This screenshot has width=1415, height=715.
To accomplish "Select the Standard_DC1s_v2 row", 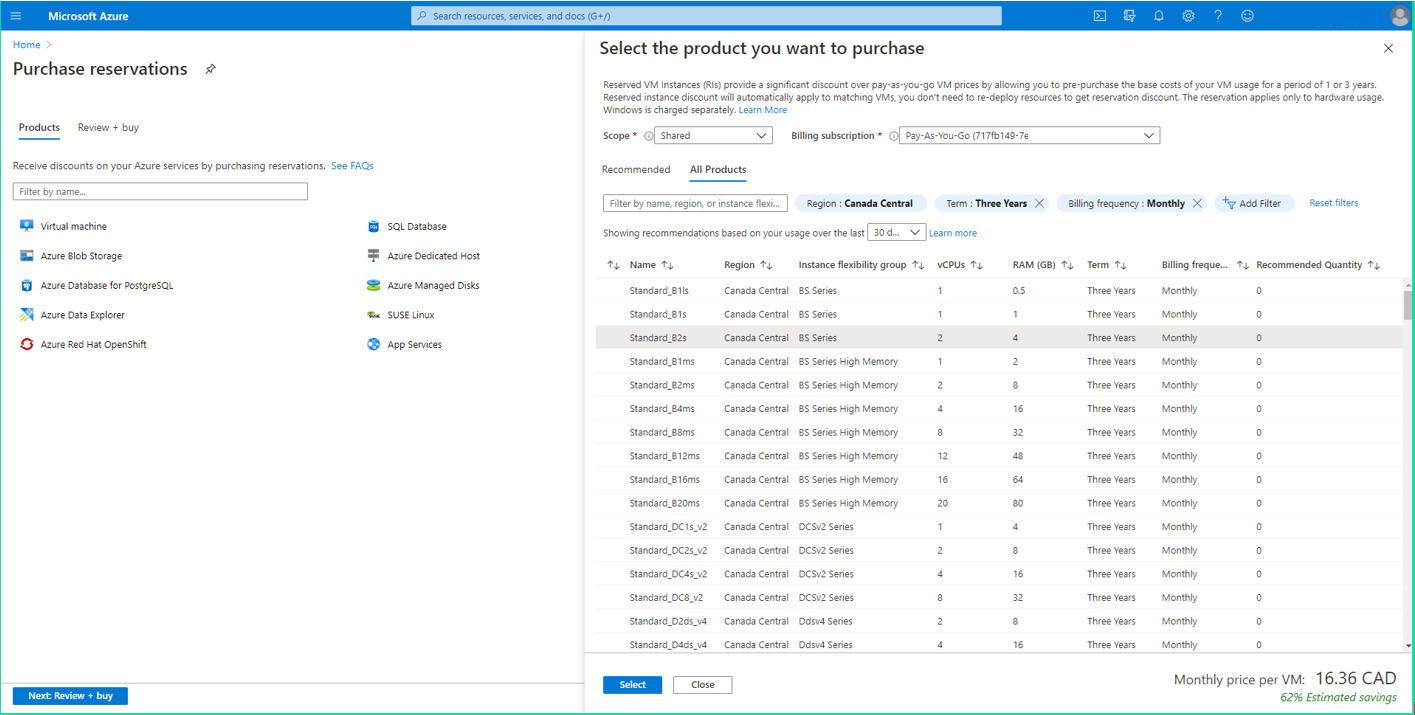I will [x=999, y=527].
